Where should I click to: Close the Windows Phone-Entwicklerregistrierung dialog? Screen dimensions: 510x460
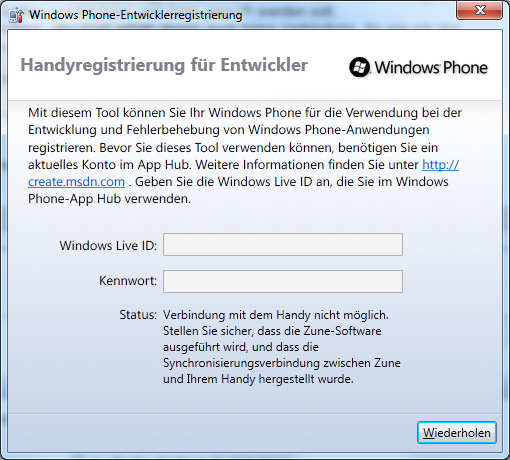[479, 10]
